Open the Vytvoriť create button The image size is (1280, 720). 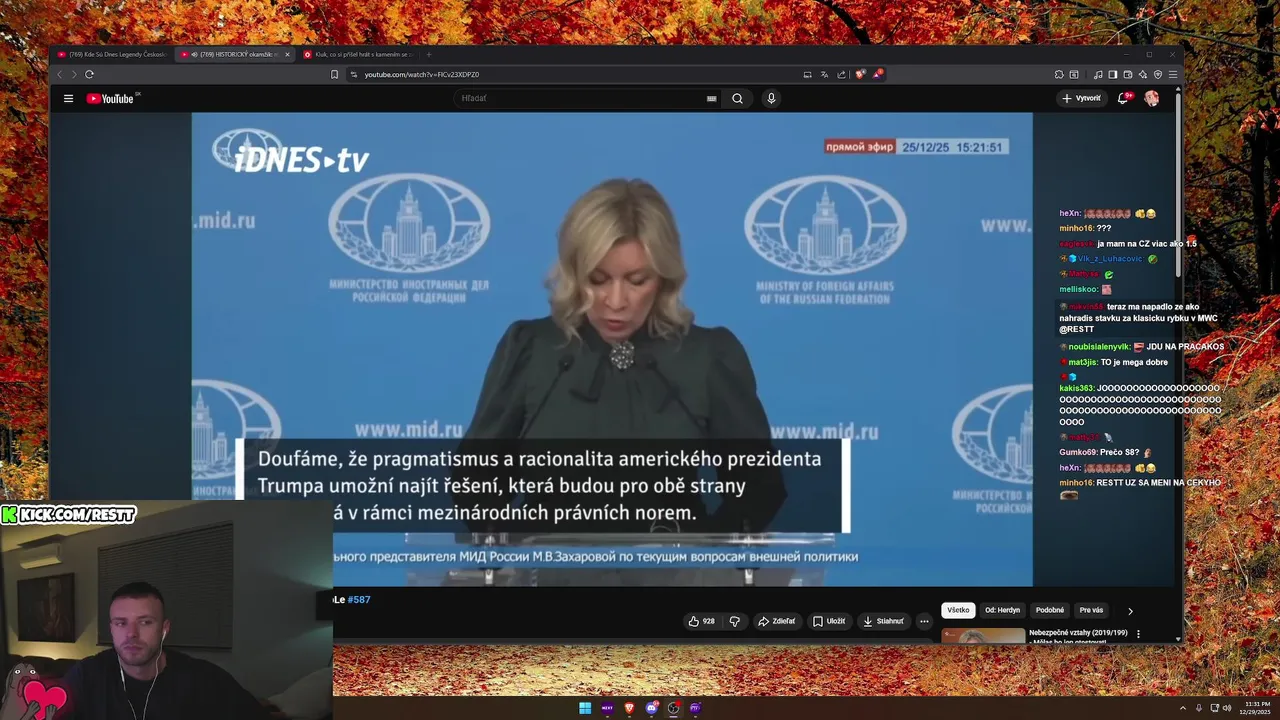1081,98
